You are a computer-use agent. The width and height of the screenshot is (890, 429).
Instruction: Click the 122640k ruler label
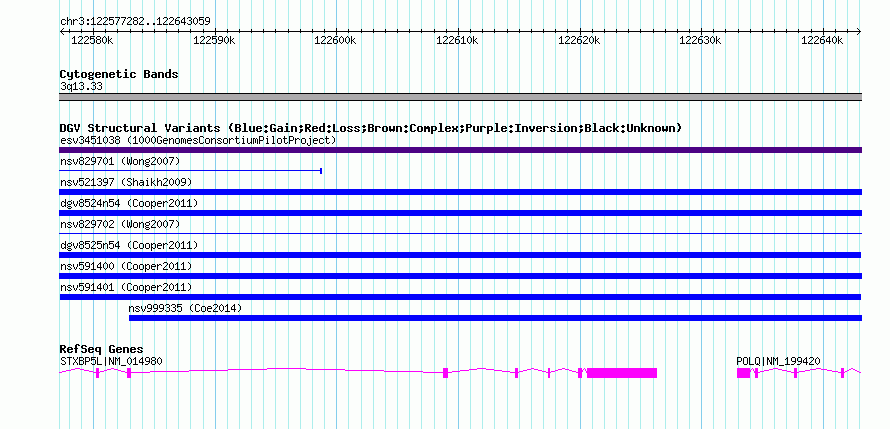(821, 40)
